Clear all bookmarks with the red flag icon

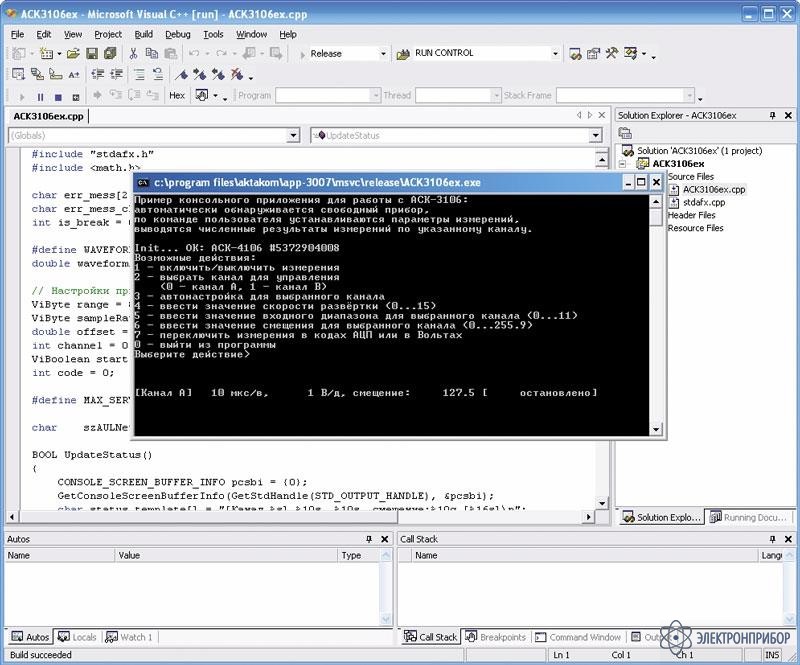point(237,75)
